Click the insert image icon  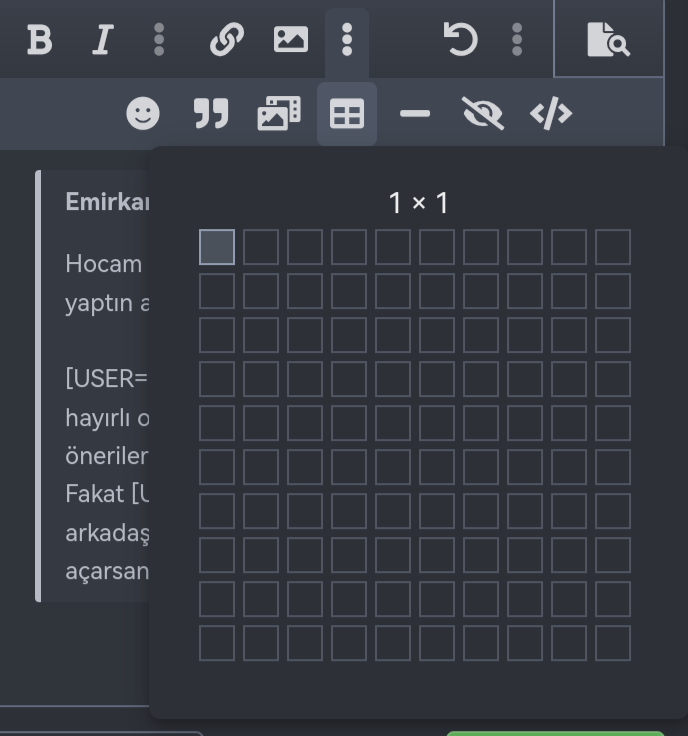coord(291,40)
